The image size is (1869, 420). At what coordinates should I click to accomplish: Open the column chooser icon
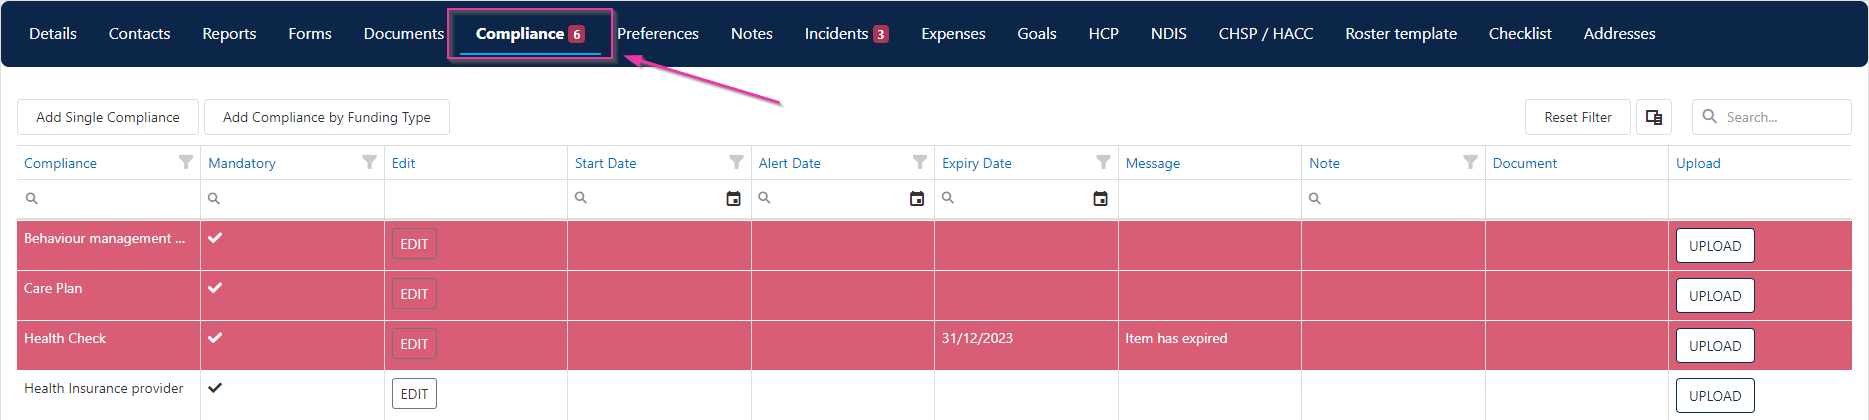click(1654, 117)
